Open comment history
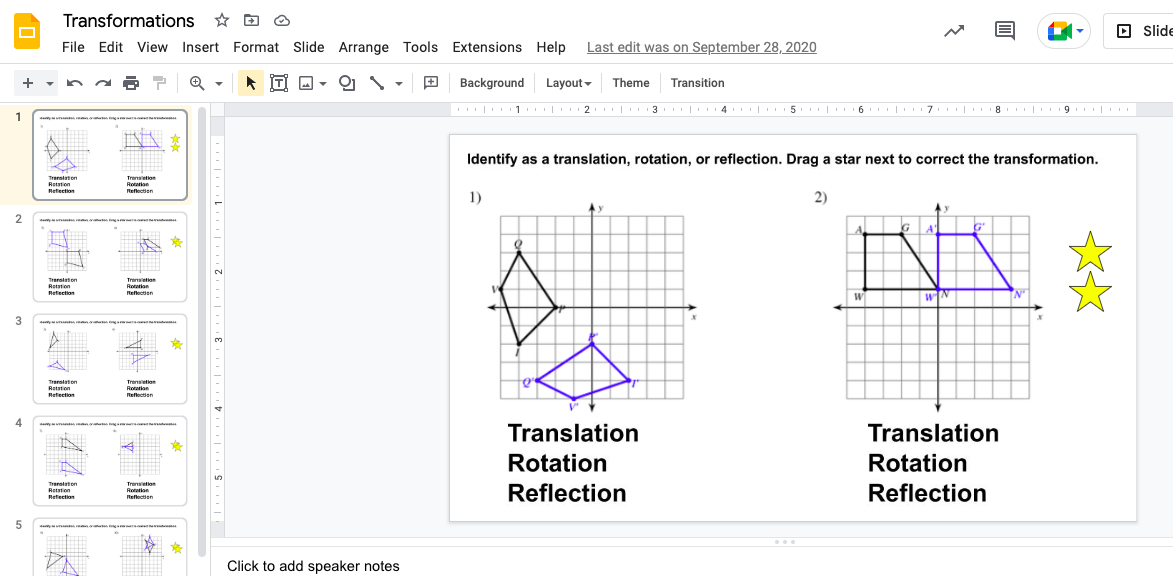 coord(1004,30)
